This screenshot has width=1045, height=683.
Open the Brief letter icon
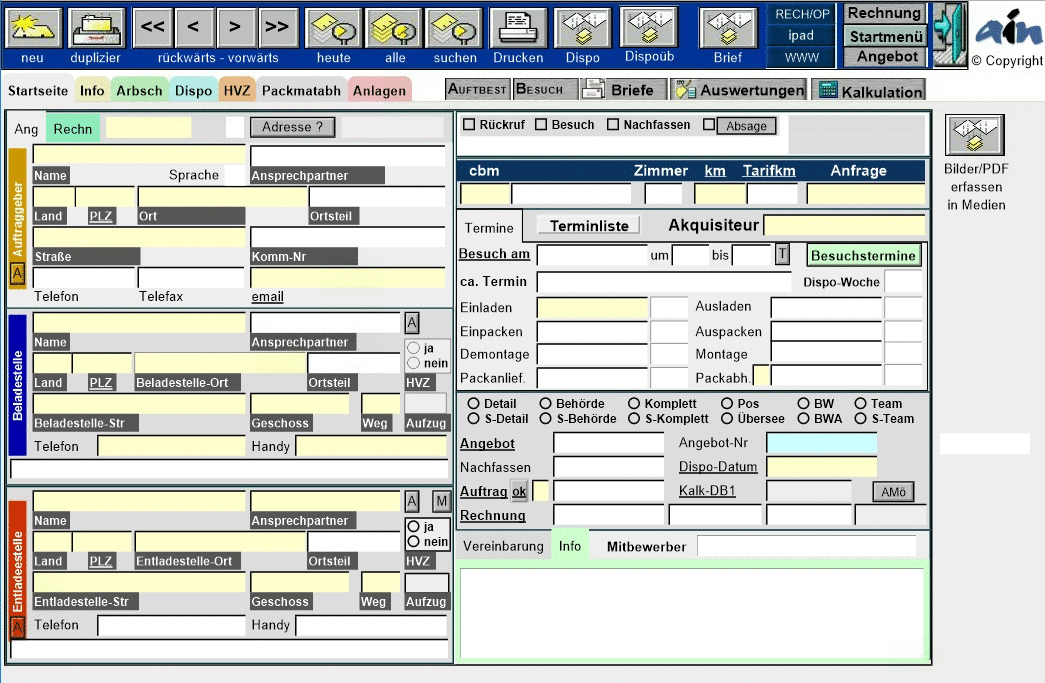point(728,29)
